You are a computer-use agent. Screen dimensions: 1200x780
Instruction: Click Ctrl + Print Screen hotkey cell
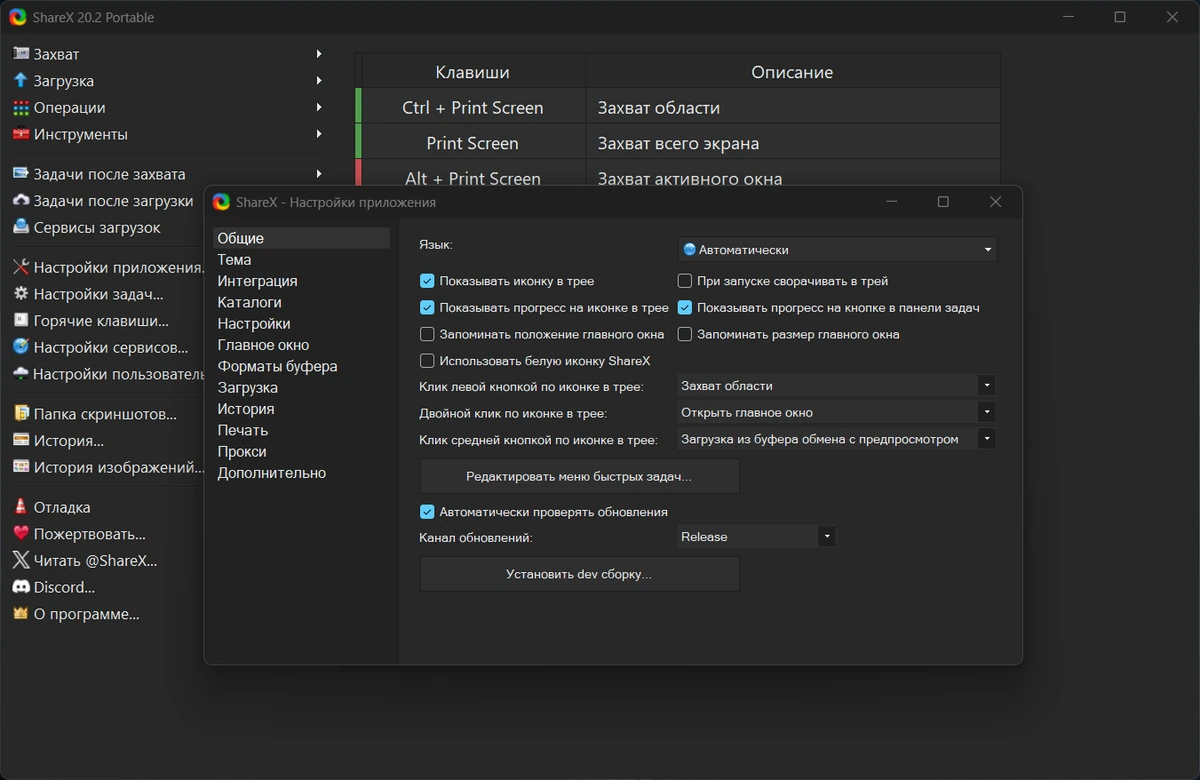(x=473, y=107)
